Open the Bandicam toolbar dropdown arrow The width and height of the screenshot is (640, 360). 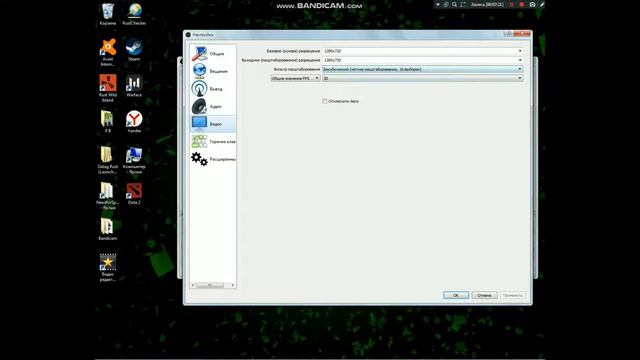(x=438, y=4)
